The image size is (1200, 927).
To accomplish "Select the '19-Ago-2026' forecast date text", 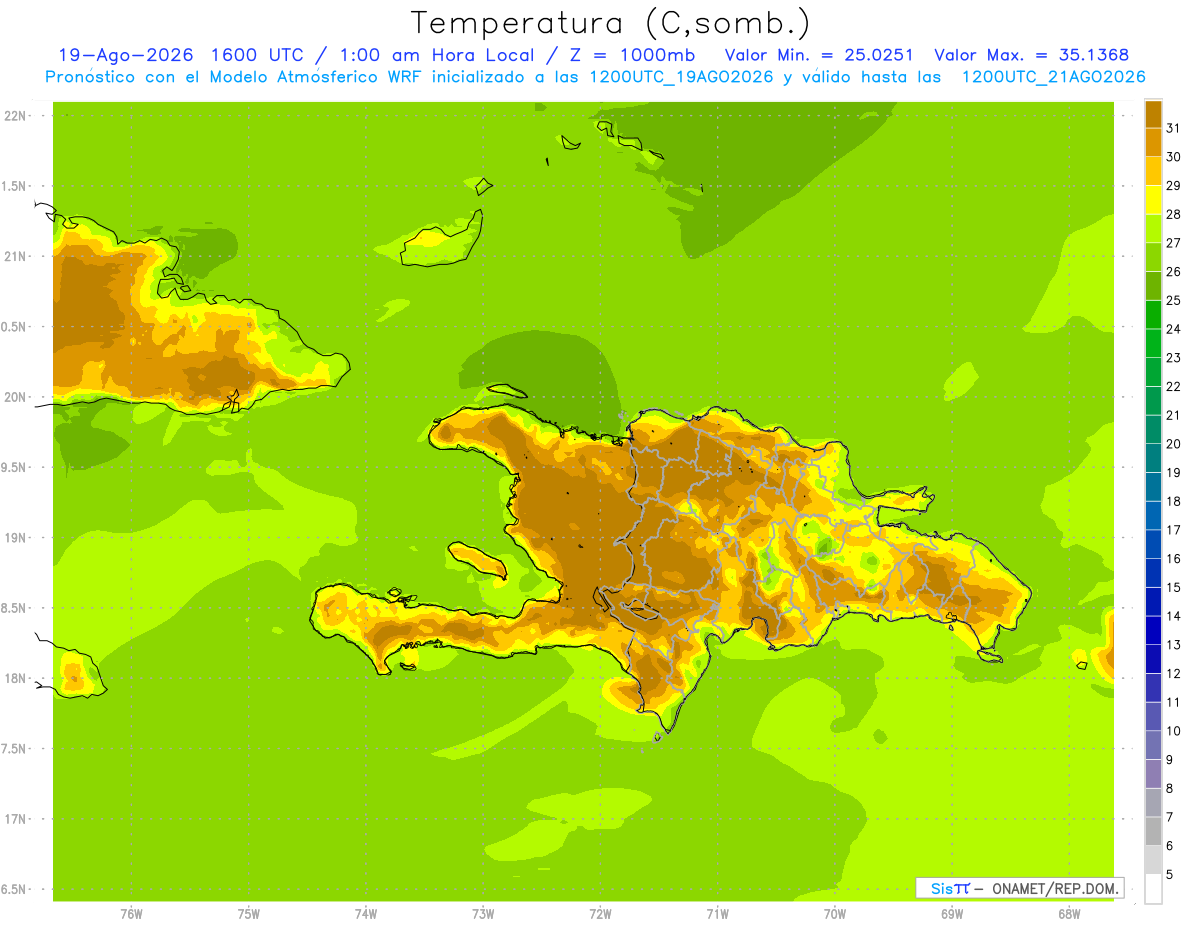I will point(125,55).
